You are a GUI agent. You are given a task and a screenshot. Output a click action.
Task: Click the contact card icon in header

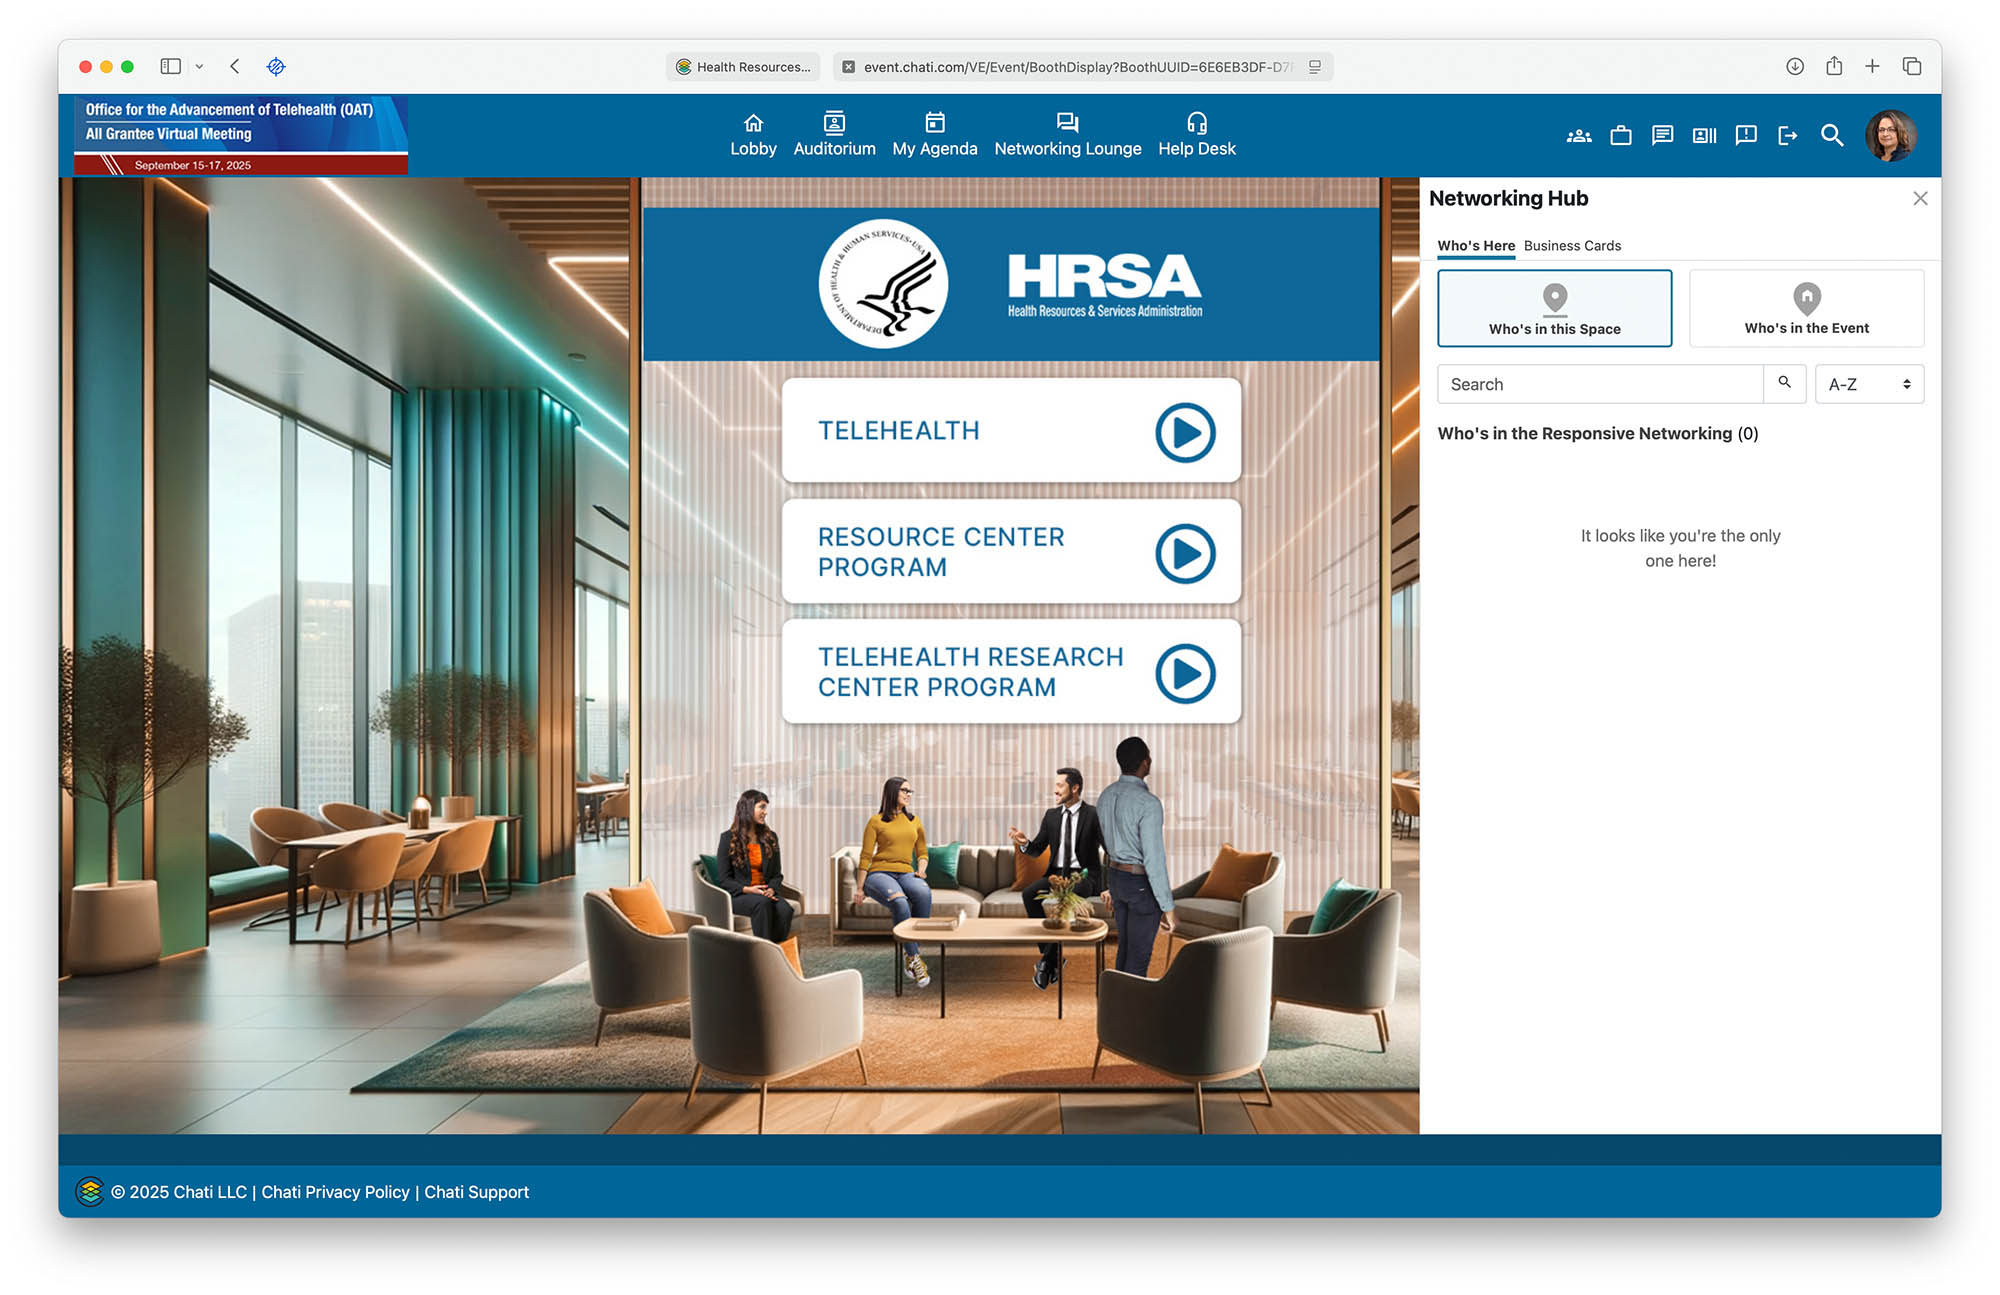click(x=1704, y=136)
